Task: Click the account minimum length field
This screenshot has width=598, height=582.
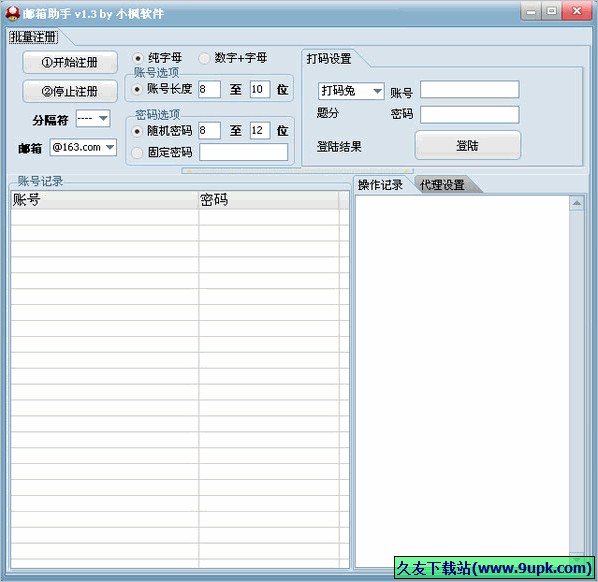Action: 209,89
